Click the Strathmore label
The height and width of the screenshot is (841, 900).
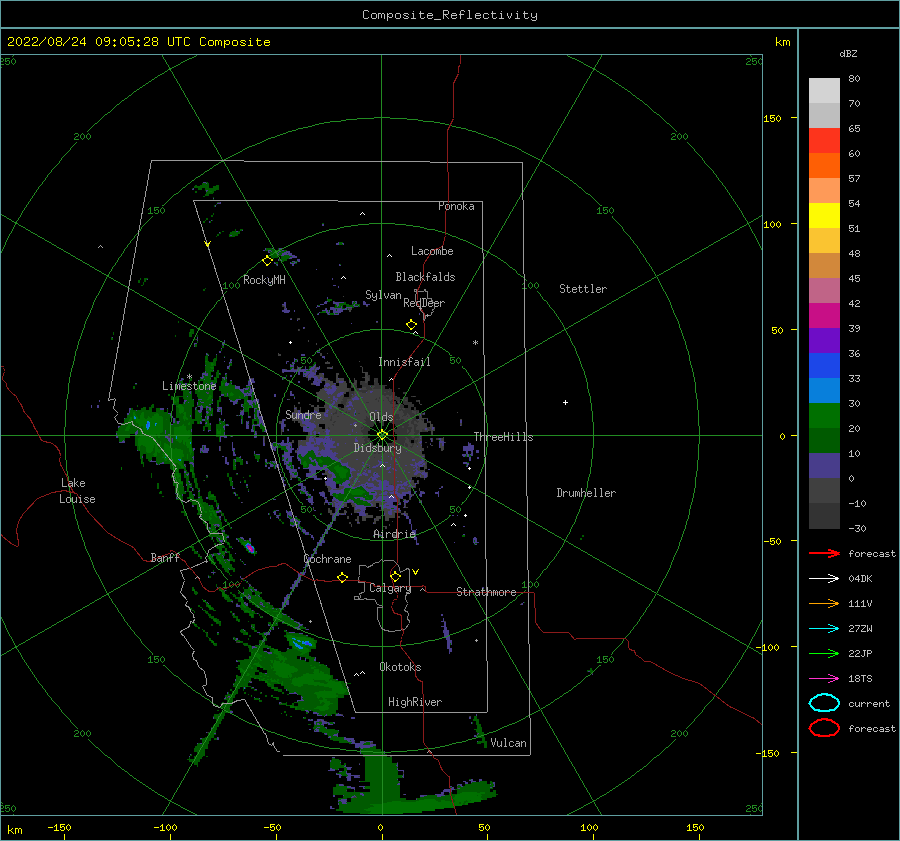[486, 592]
